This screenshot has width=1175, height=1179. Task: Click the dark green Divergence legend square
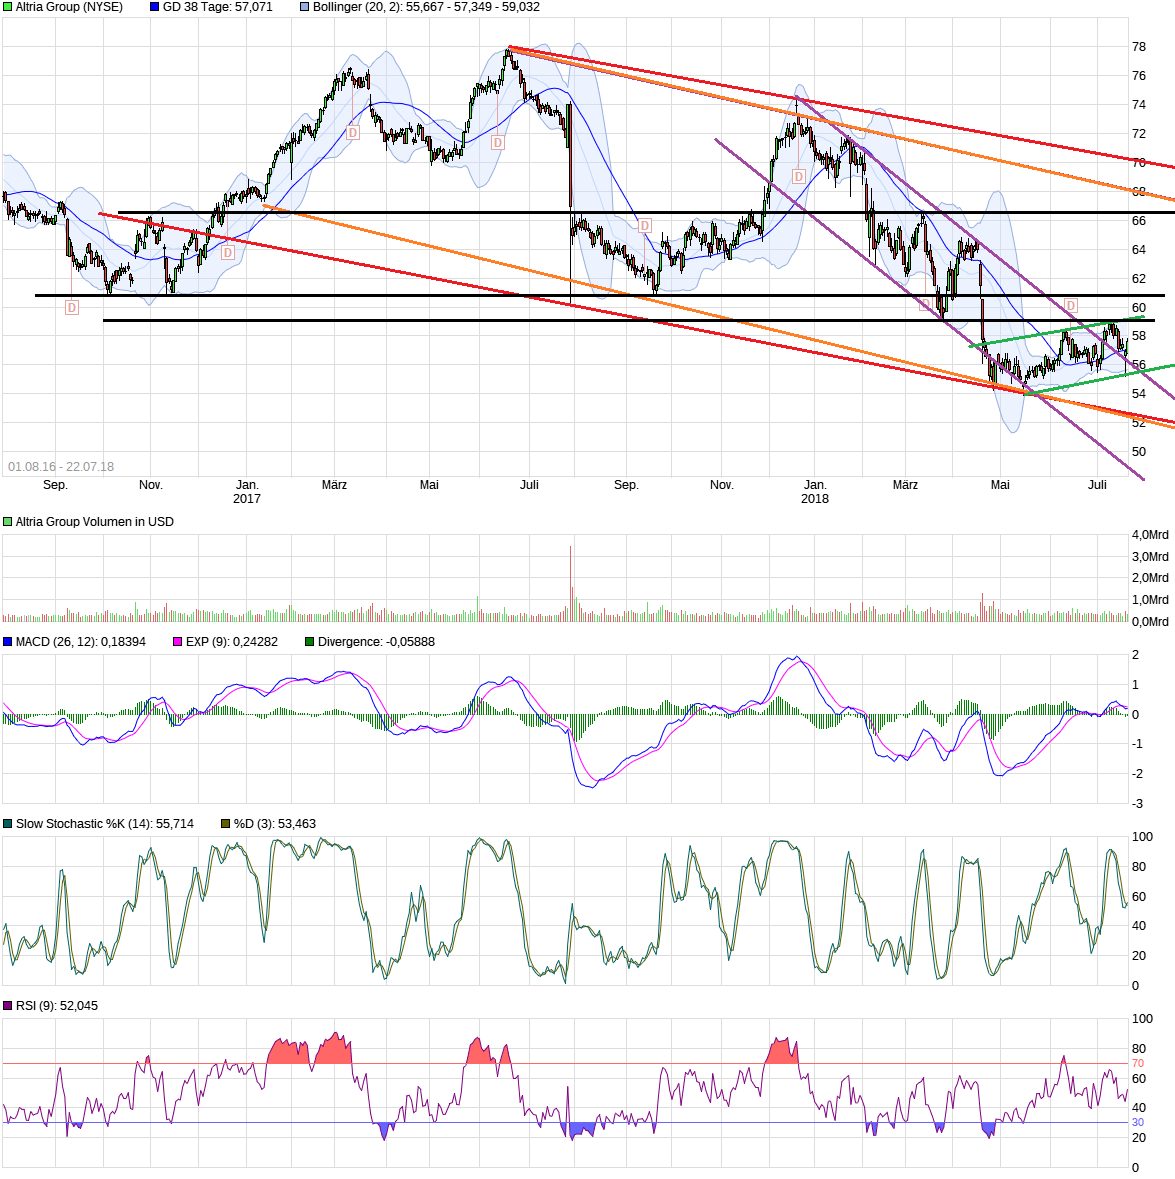tap(310, 643)
